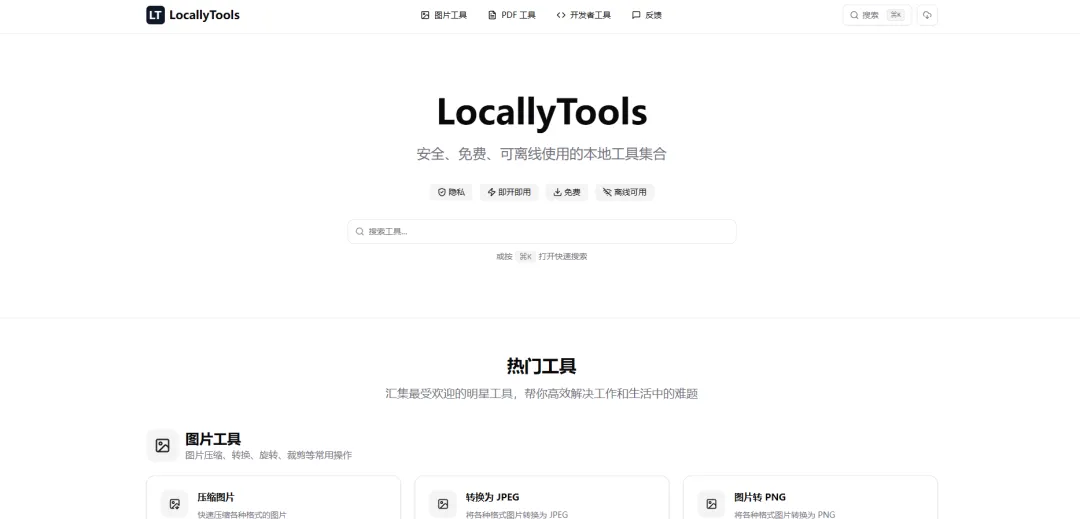The image size is (1080, 519).
Task: Click the 离线可用 badge
Action: [625, 192]
